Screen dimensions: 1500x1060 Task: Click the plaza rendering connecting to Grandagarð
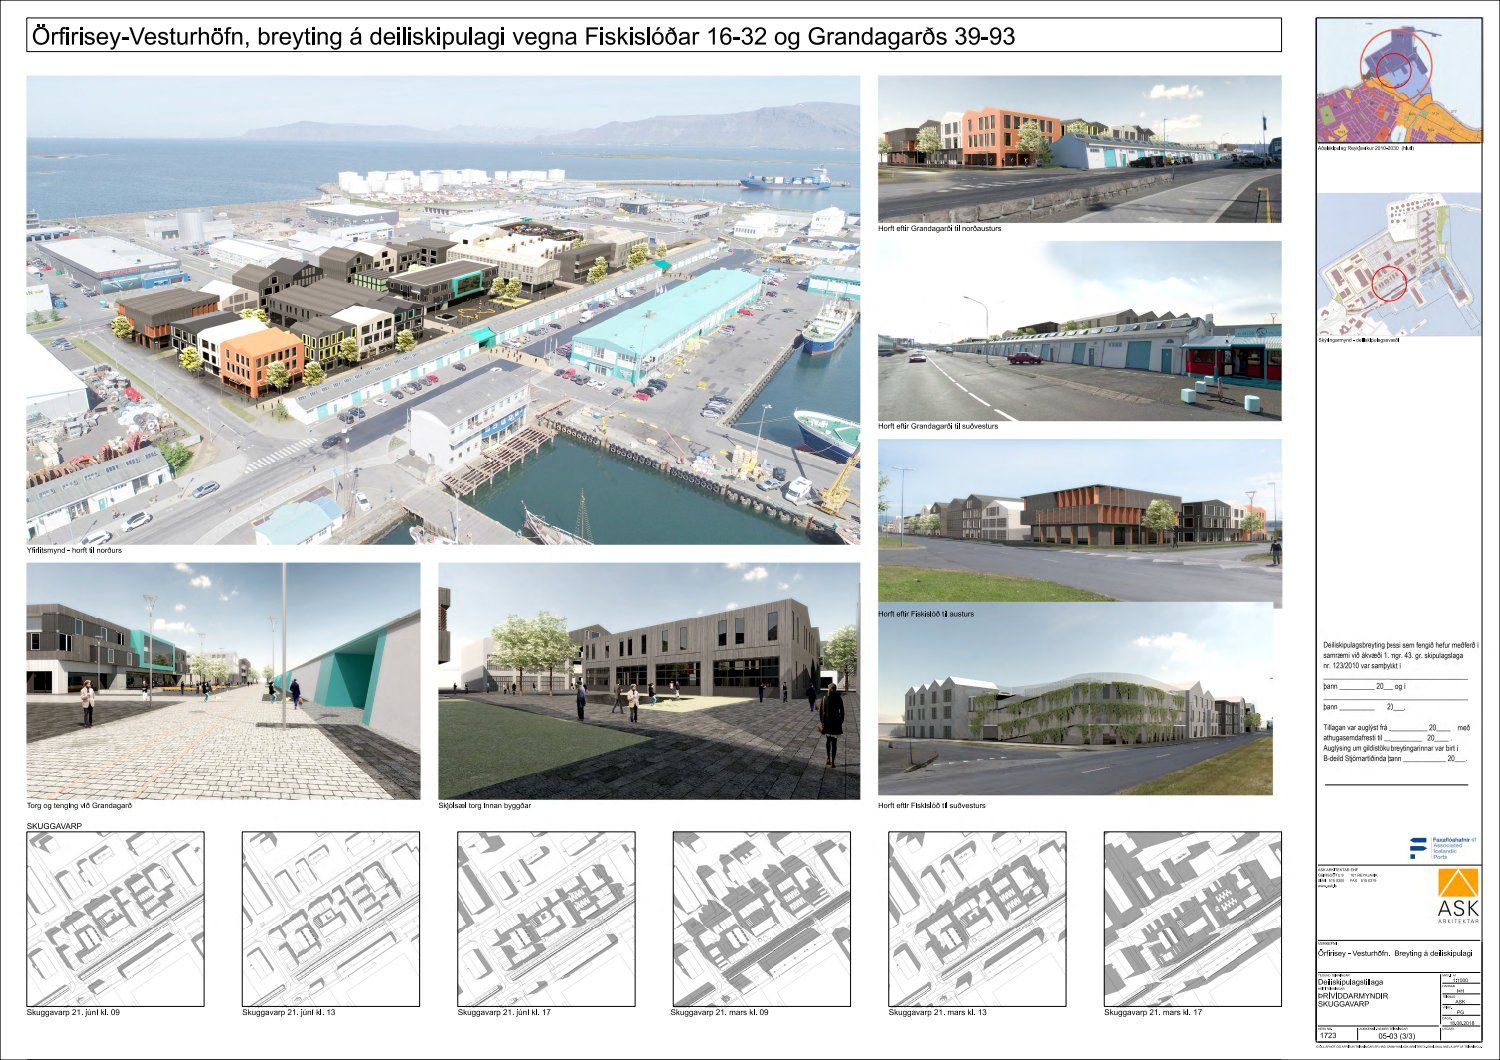point(223,681)
